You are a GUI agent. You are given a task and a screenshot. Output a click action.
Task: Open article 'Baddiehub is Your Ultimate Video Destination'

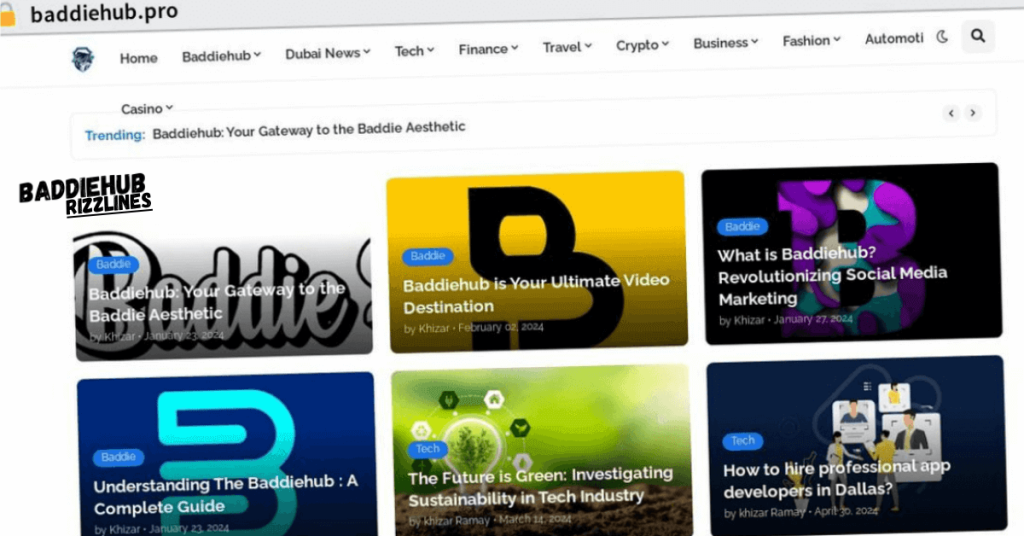[536, 293]
